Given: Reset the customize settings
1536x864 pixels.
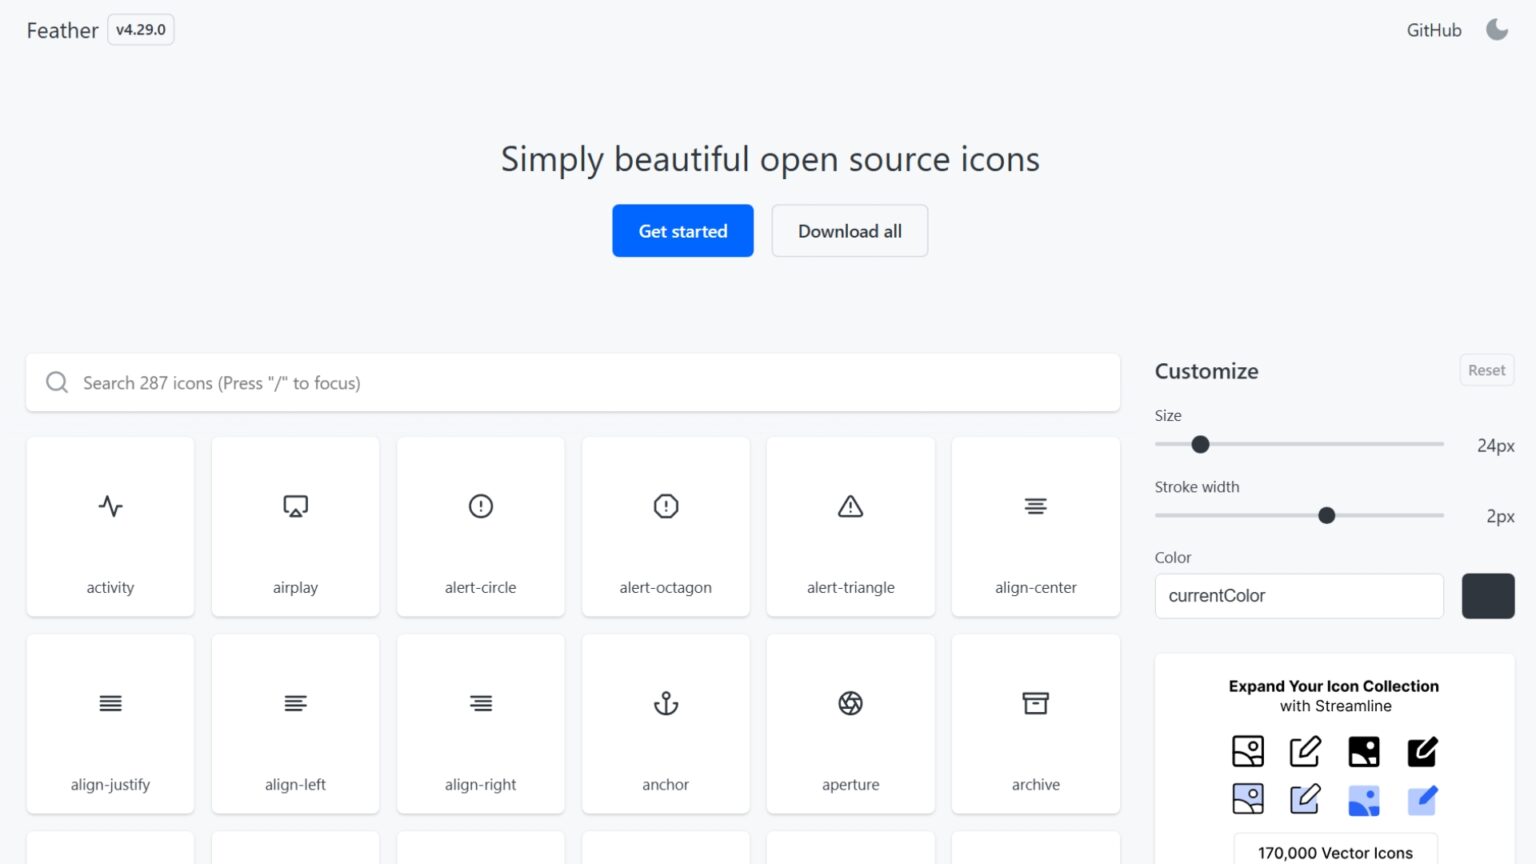Looking at the screenshot, I should tap(1486, 369).
